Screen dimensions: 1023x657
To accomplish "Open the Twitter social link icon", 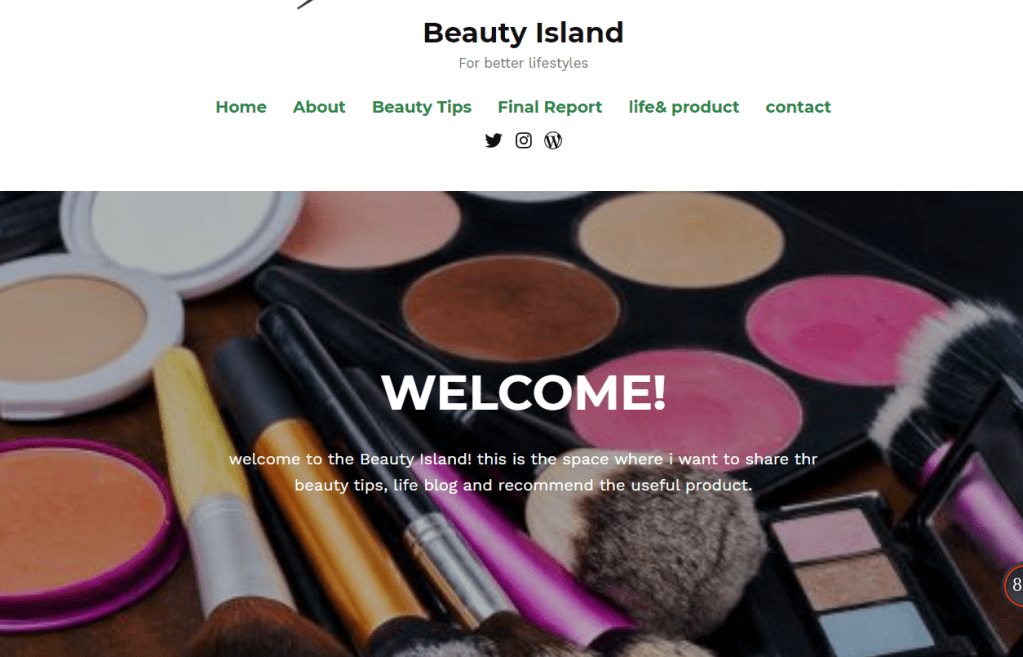I will point(493,140).
